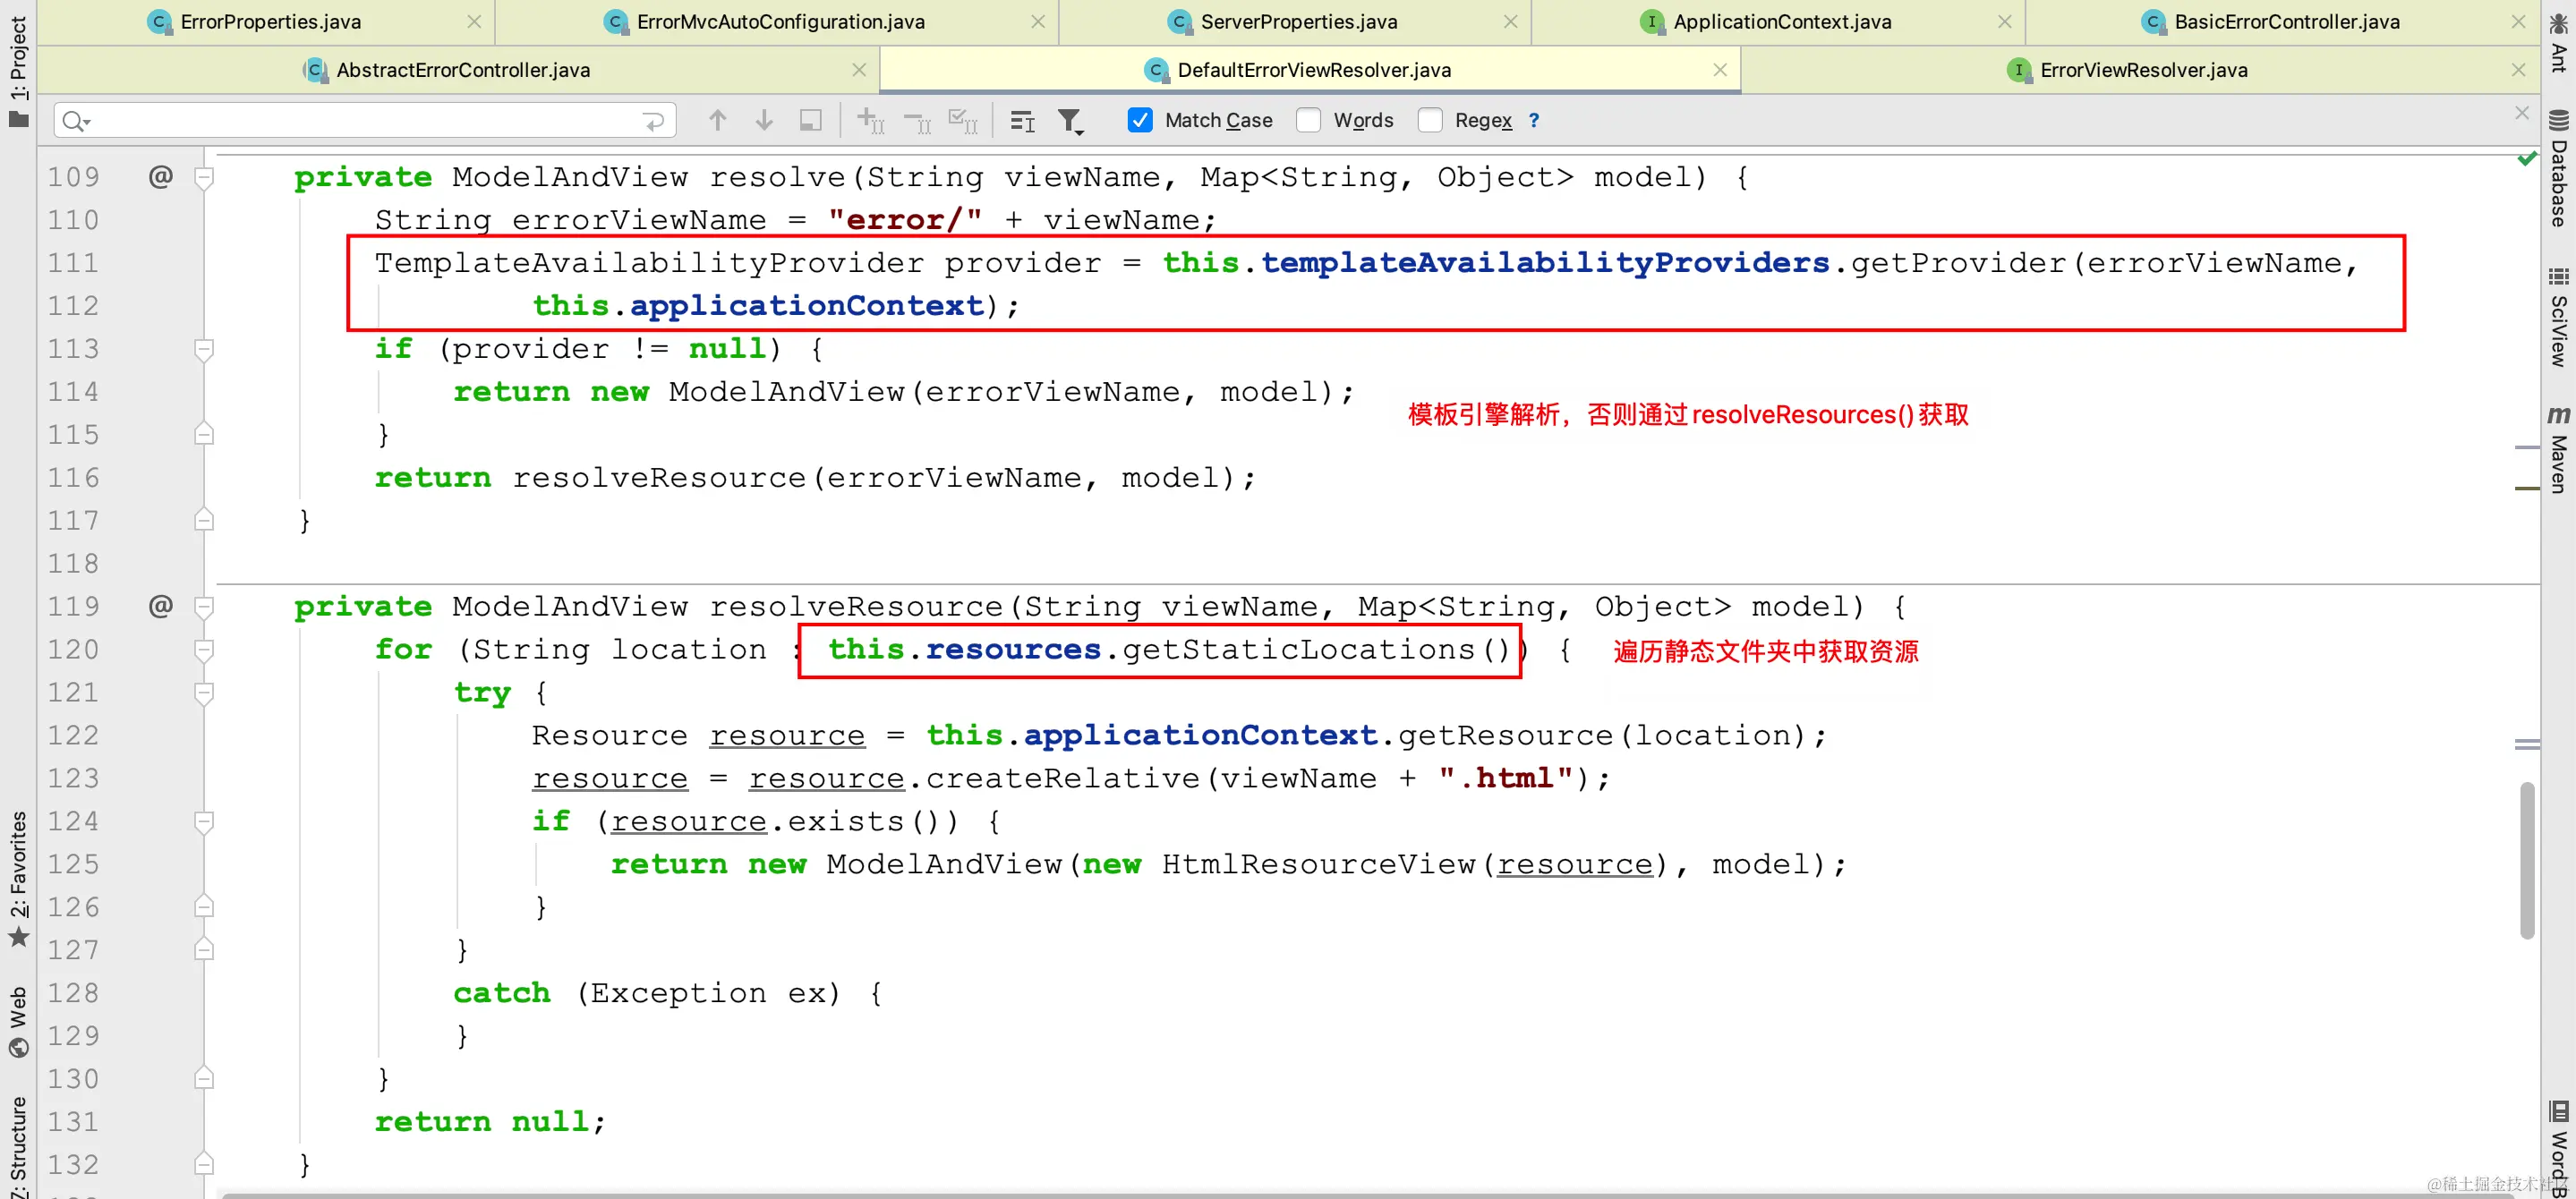Close the DefaultErrorViewResolver.java tab
The width and height of the screenshot is (2576, 1199).
(x=1720, y=70)
